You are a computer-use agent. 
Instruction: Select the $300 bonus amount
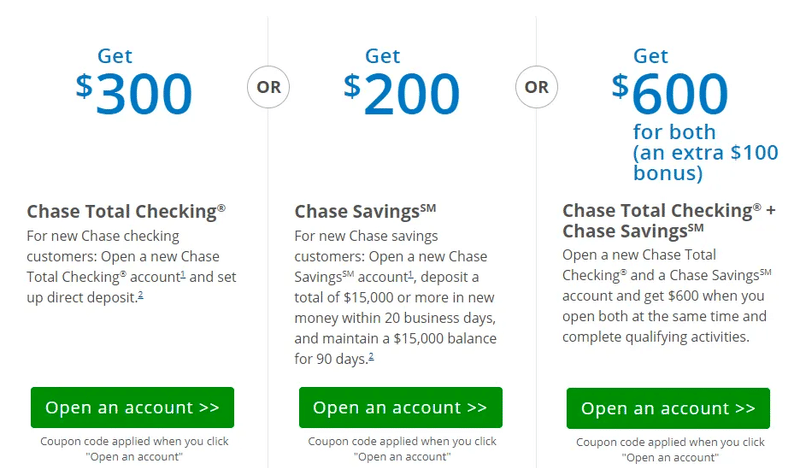click(134, 93)
